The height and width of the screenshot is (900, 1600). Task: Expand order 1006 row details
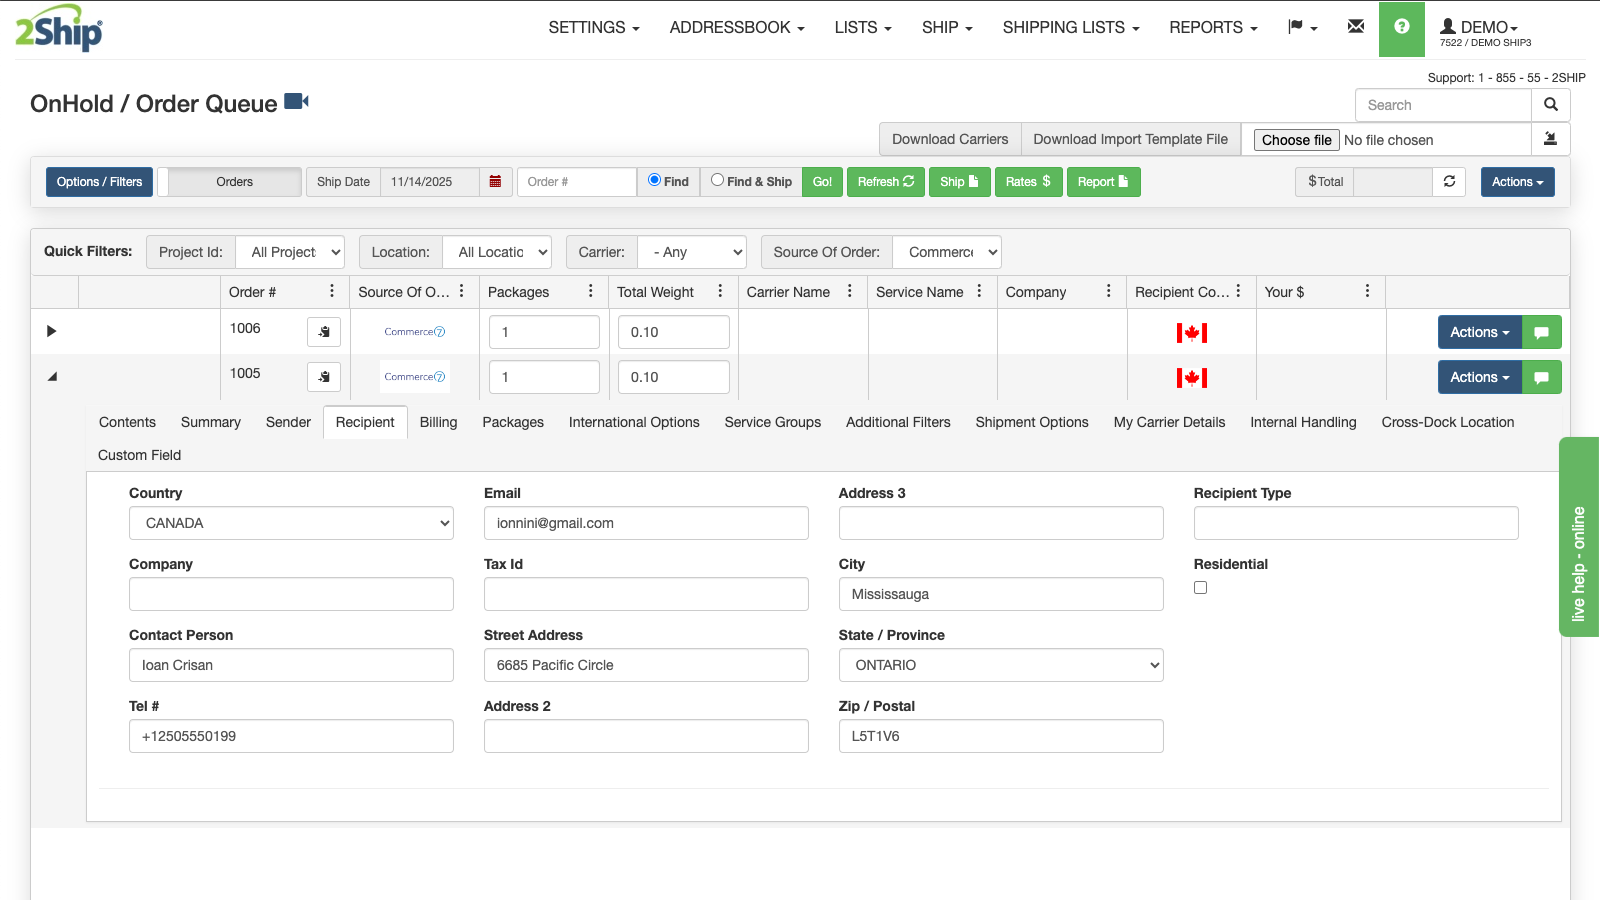click(x=51, y=331)
